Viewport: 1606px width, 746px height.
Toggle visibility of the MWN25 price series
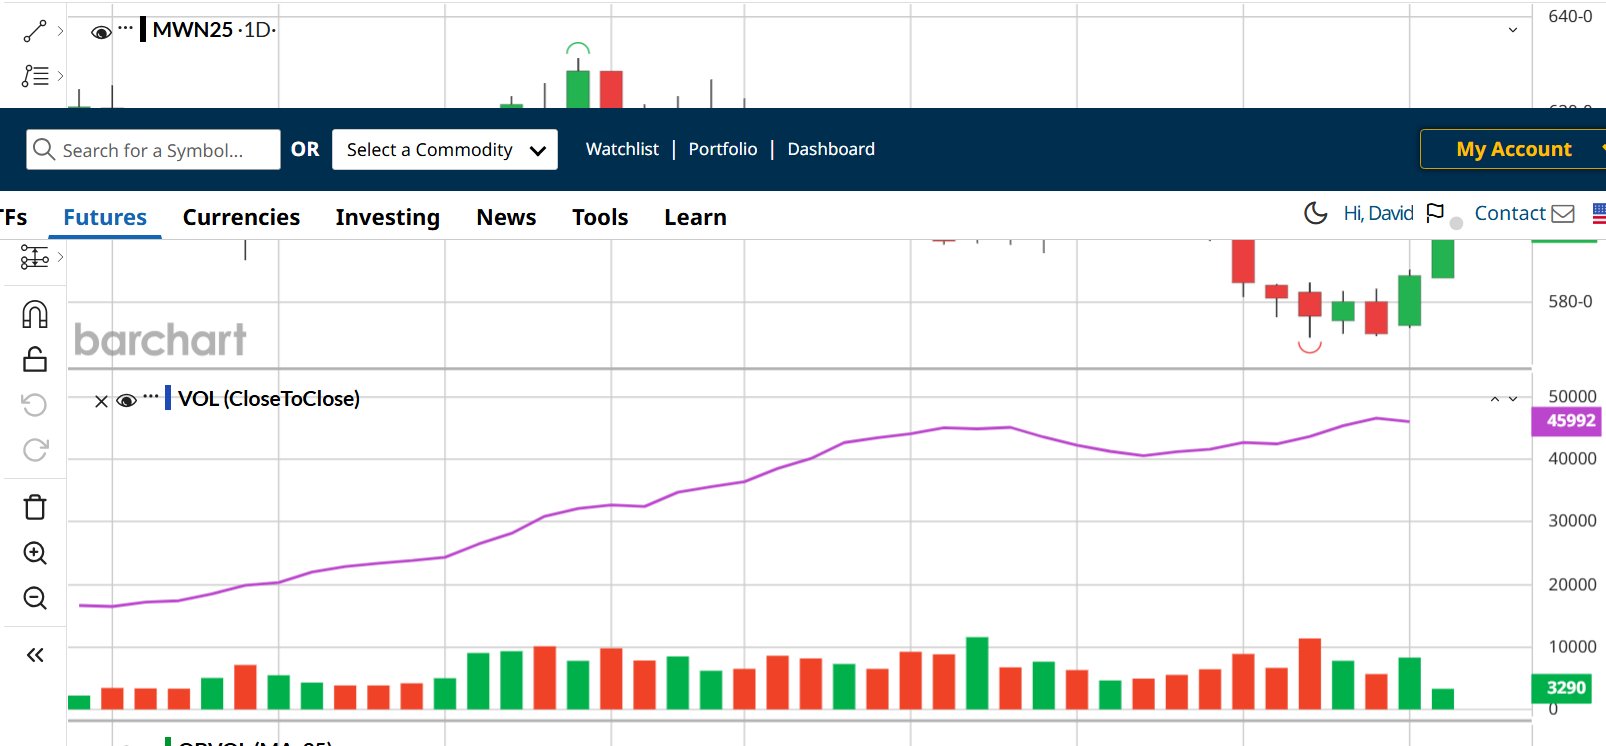pyautogui.click(x=100, y=32)
